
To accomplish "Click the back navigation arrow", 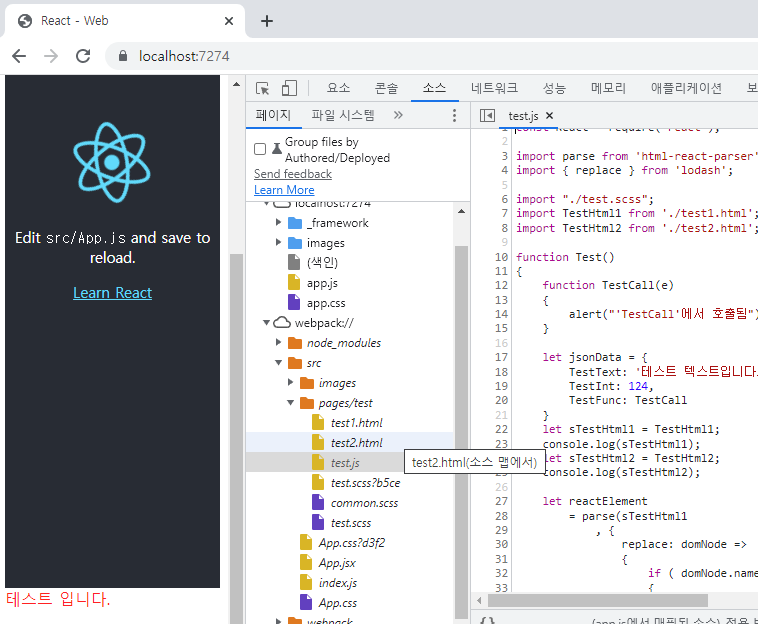I will [x=19, y=56].
